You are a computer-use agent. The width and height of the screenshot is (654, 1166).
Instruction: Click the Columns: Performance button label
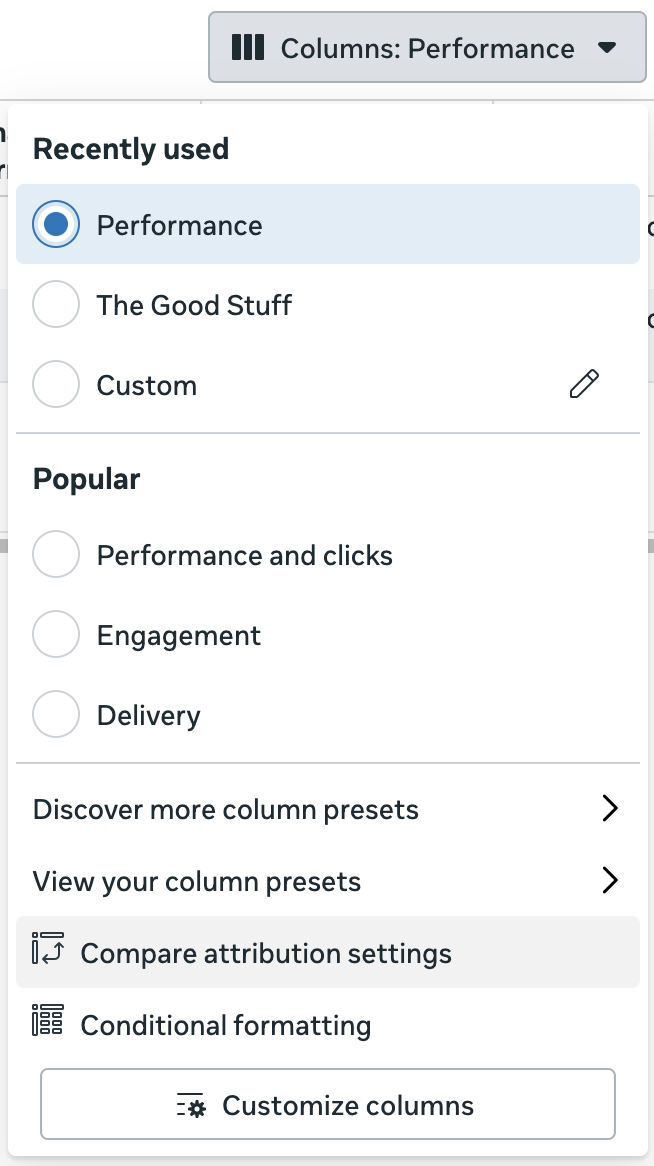pyautogui.click(x=427, y=48)
